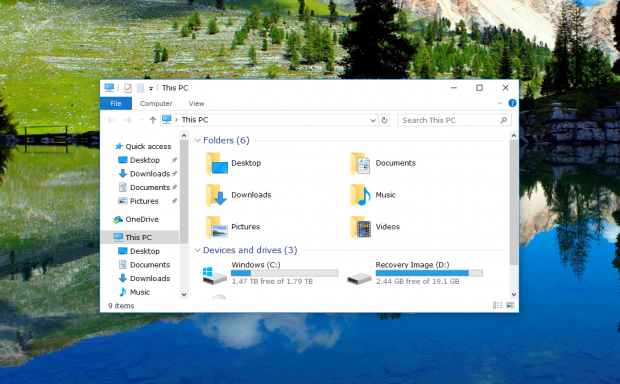620x384 pixels.
Task: Click the main pane scroll up arrow
Action: 514,136
